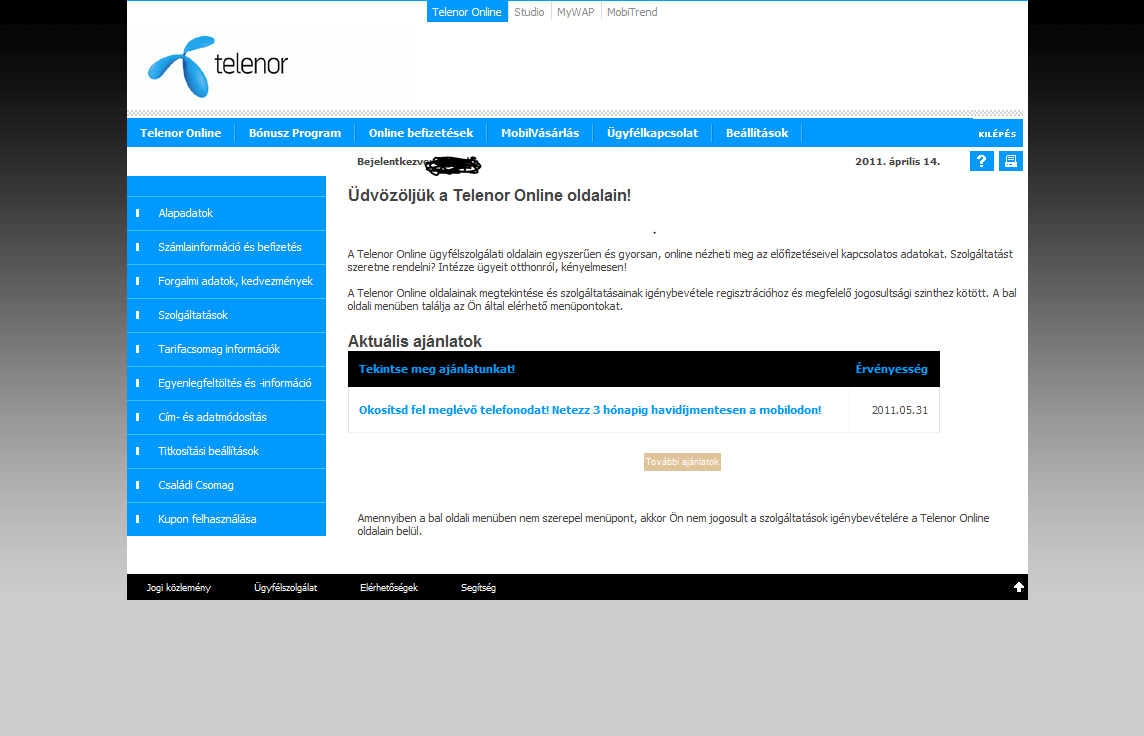The height and width of the screenshot is (736, 1144).
Task: Click the Aktuális ajánlatok heading
Action: click(414, 341)
